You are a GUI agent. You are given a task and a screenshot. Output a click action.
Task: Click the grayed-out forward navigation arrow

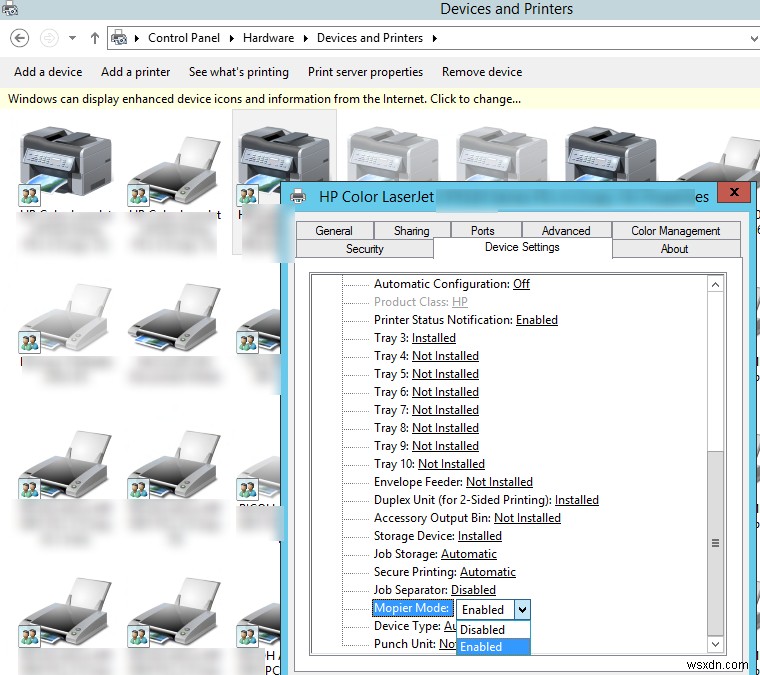pyautogui.click(x=49, y=38)
